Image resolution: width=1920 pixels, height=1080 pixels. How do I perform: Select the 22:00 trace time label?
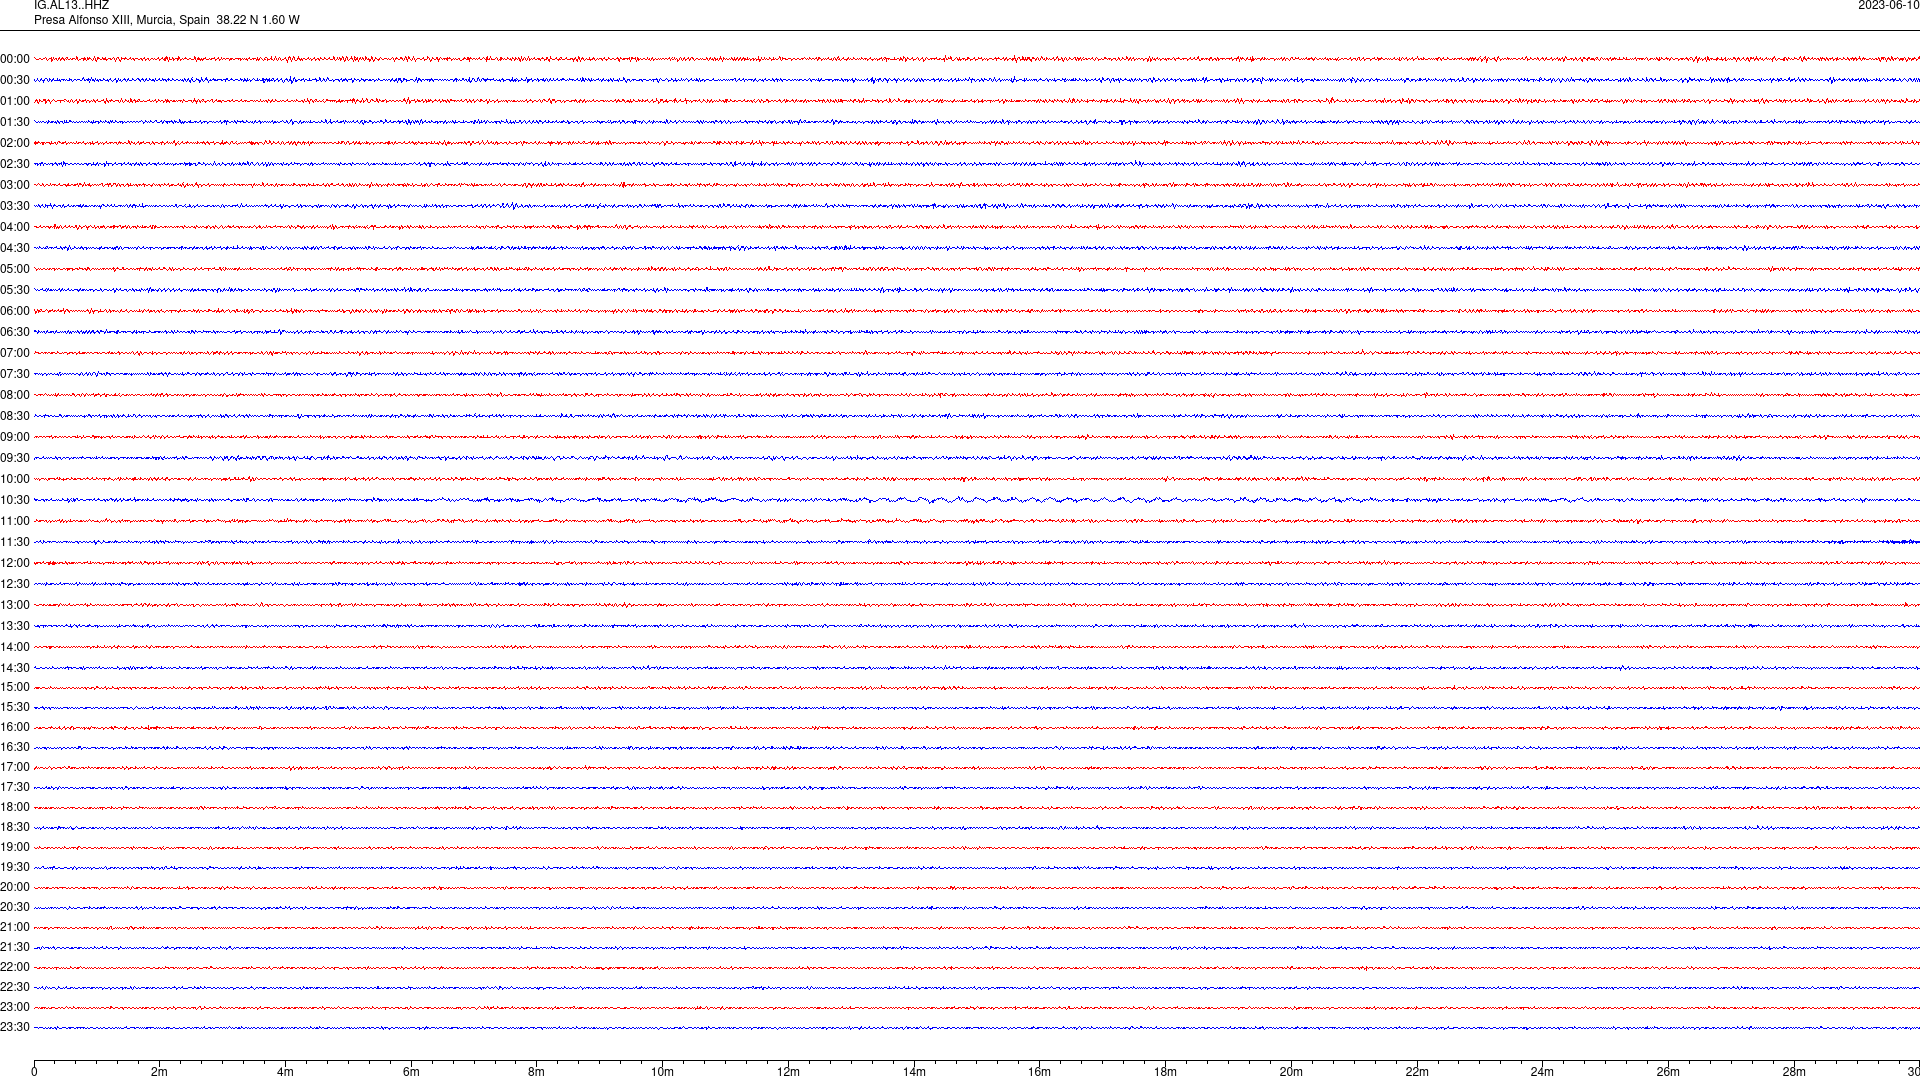pyautogui.click(x=15, y=967)
